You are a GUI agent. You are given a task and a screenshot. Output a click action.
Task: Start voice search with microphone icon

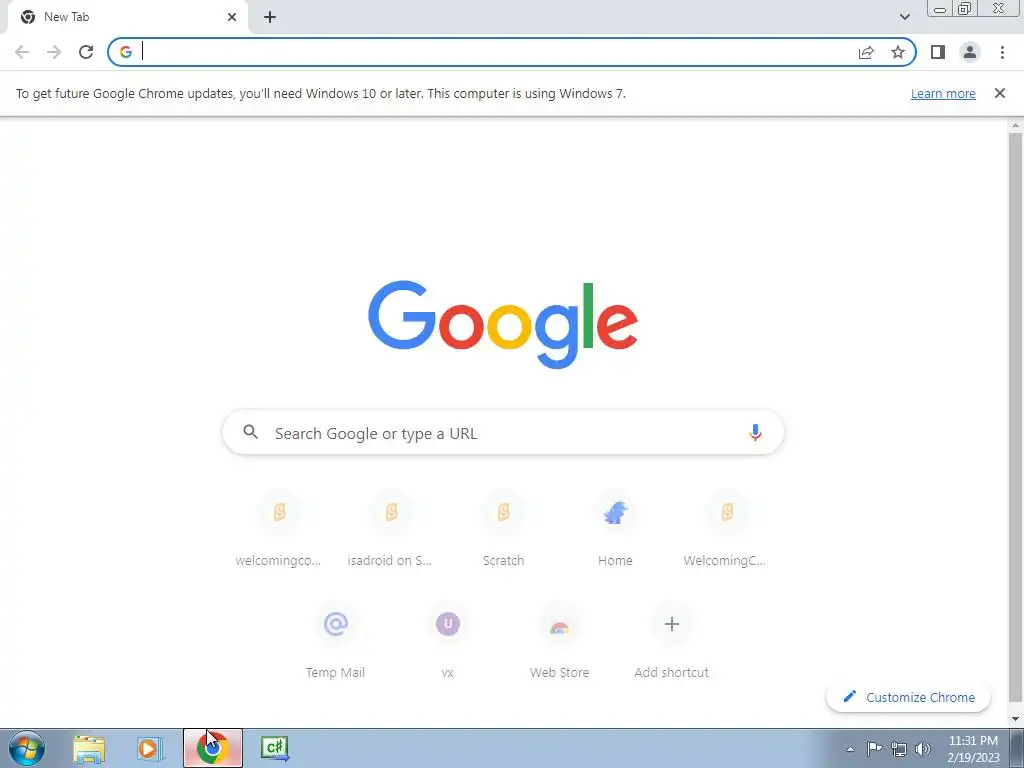(755, 432)
